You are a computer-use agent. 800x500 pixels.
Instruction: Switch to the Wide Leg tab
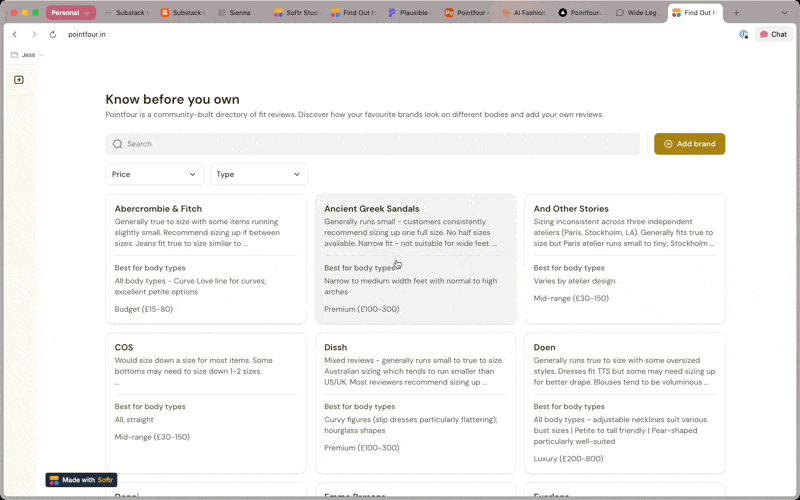point(638,13)
